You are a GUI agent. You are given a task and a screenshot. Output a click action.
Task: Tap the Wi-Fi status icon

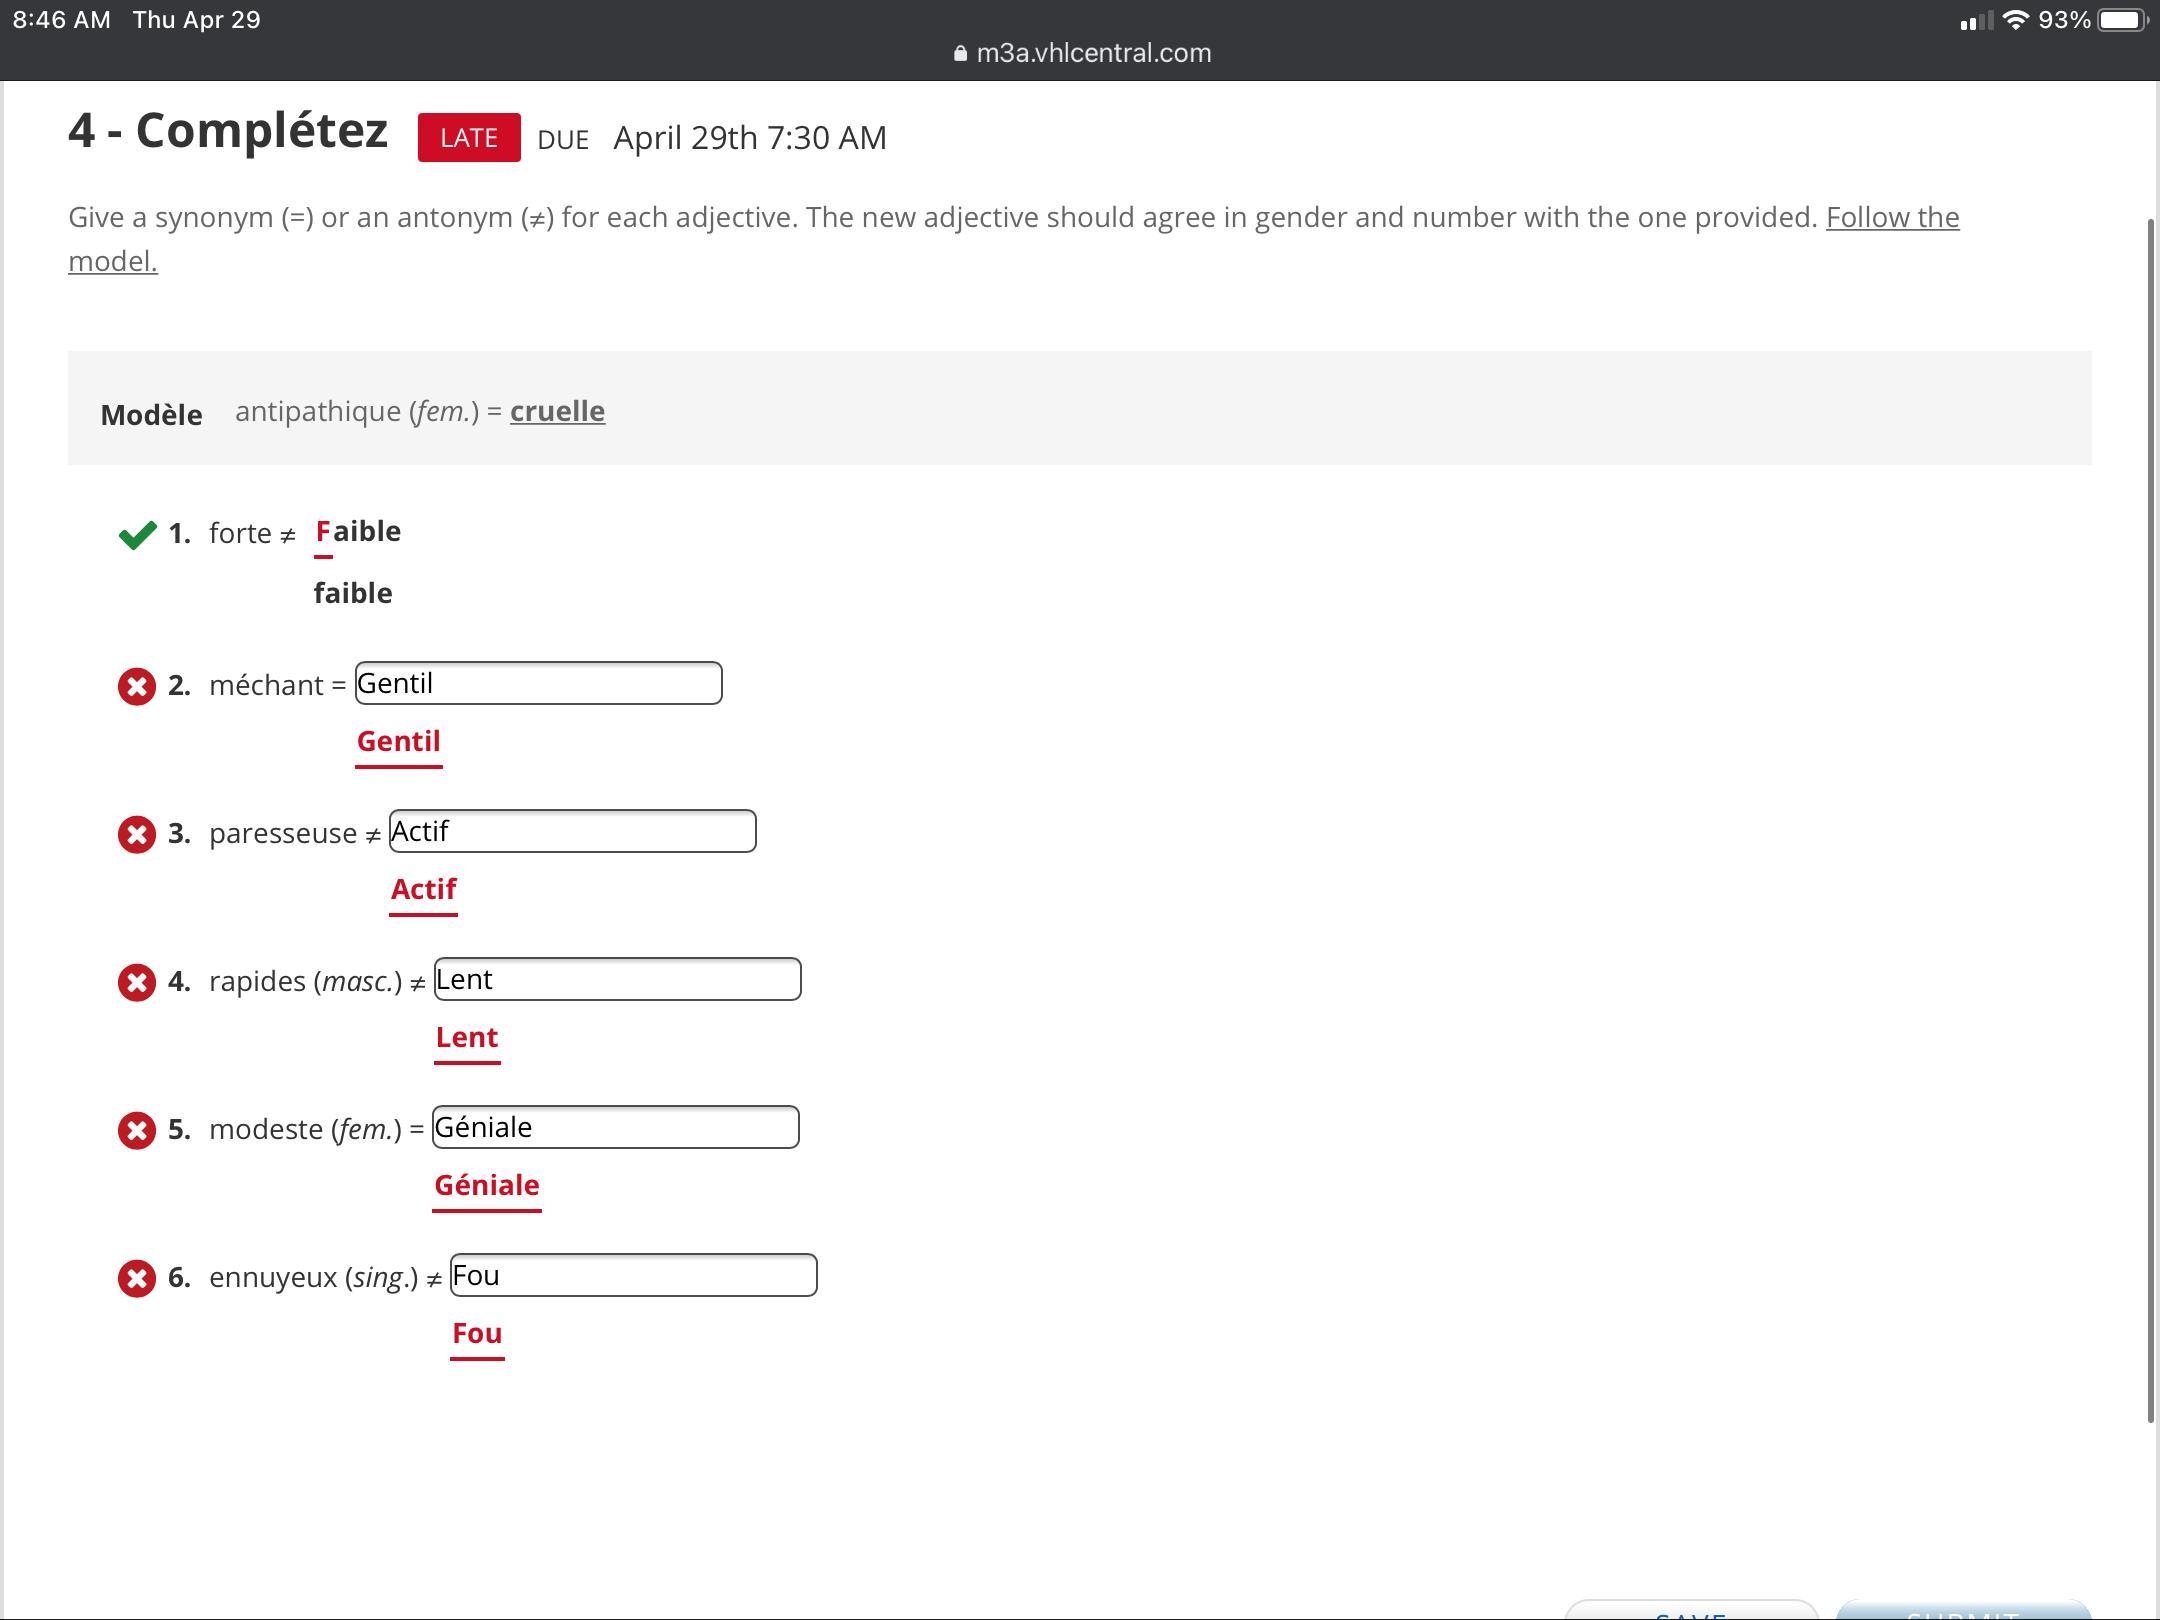[2016, 20]
